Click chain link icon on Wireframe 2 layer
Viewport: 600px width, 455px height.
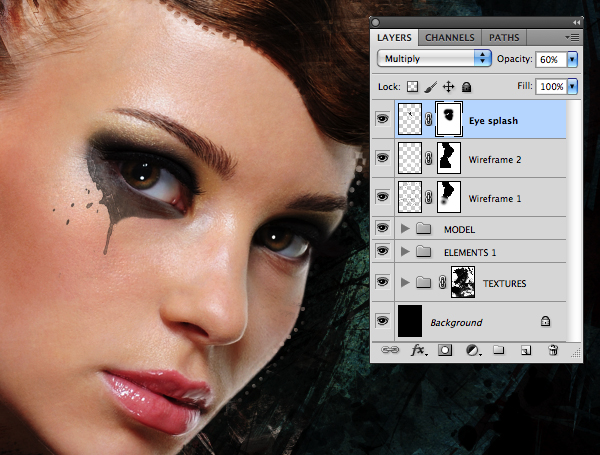coord(429,158)
